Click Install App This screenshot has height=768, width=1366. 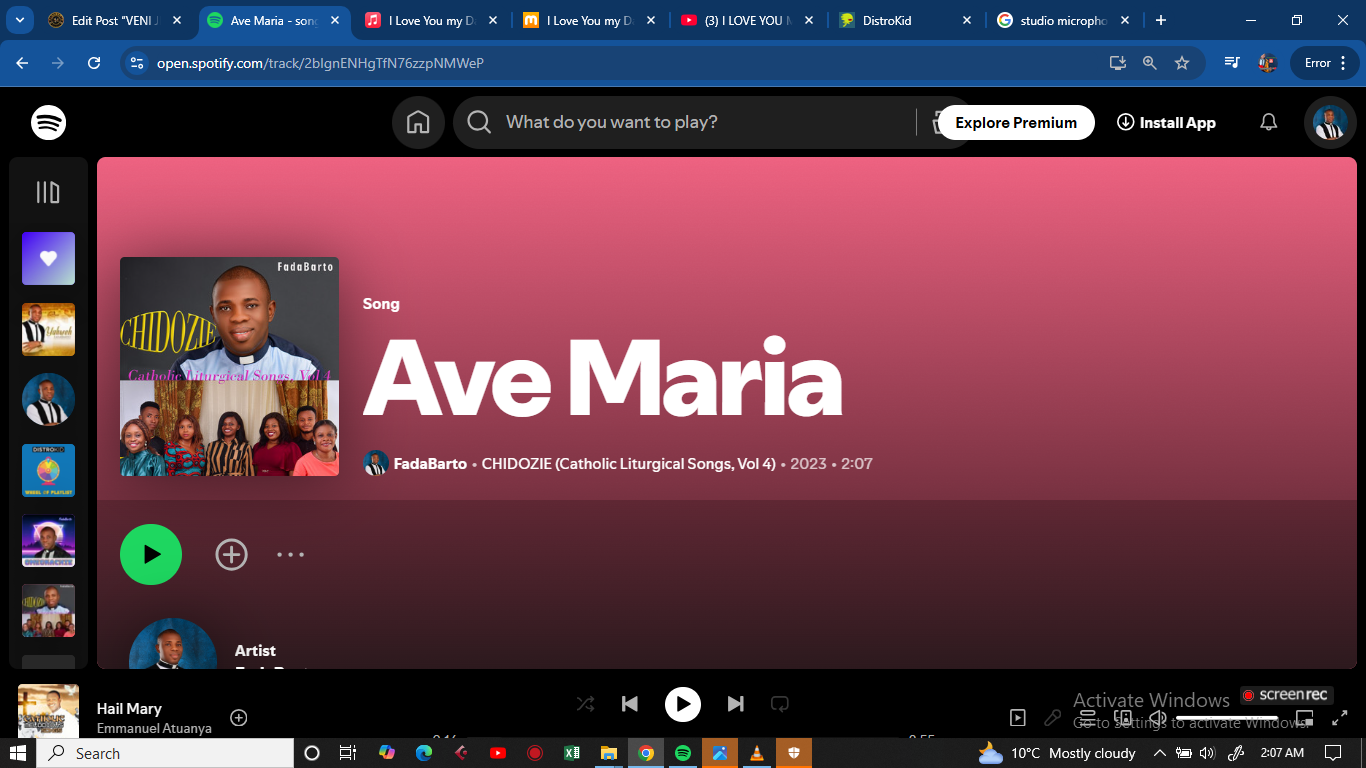click(x=1166, y=122)
